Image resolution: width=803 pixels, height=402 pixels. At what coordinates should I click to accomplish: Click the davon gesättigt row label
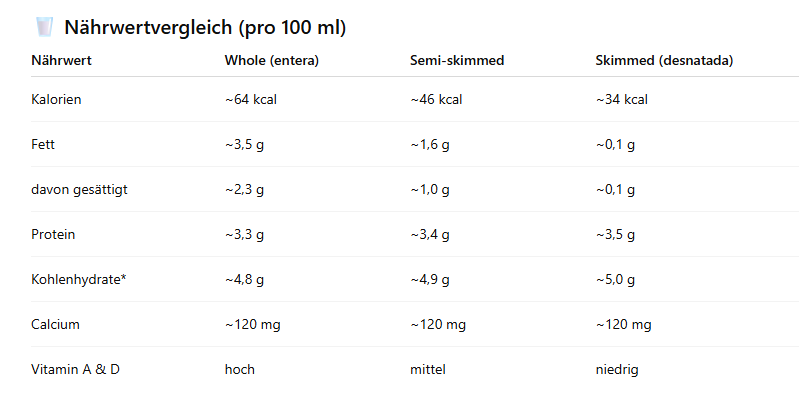pyautogui.click(x=79, y=189)
